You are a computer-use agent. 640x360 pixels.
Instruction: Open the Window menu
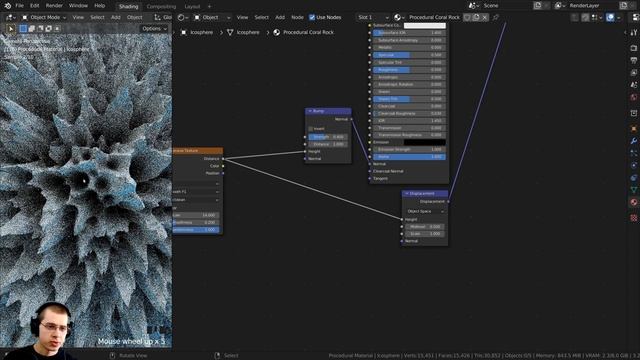78,6
